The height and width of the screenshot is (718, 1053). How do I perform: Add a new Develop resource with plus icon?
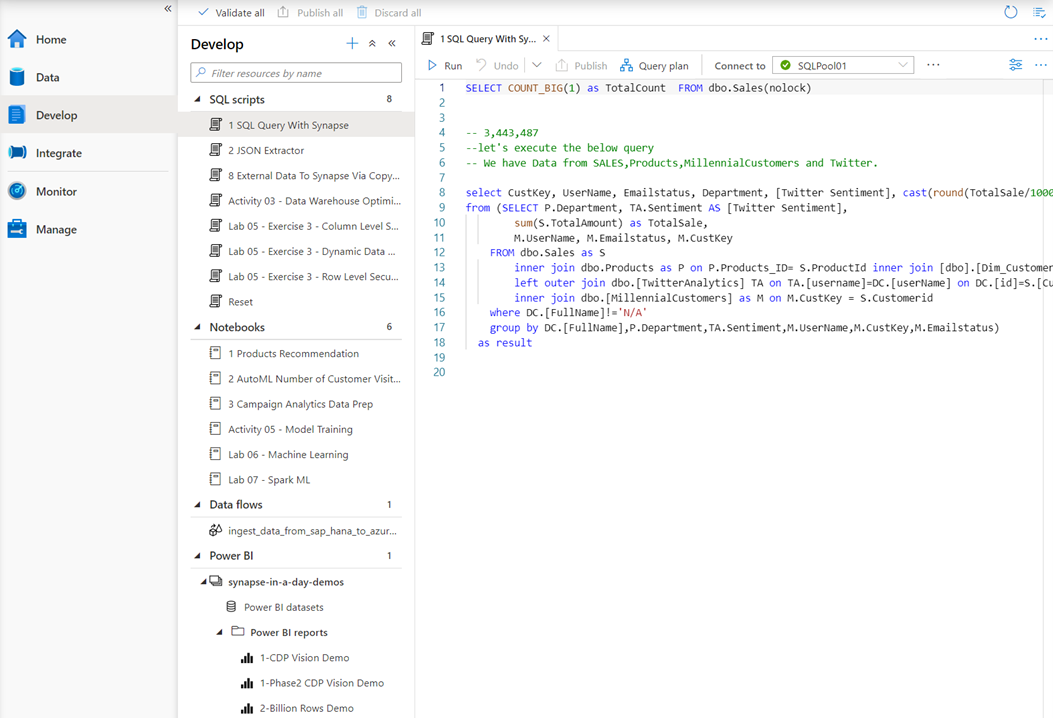click(352, 44)
